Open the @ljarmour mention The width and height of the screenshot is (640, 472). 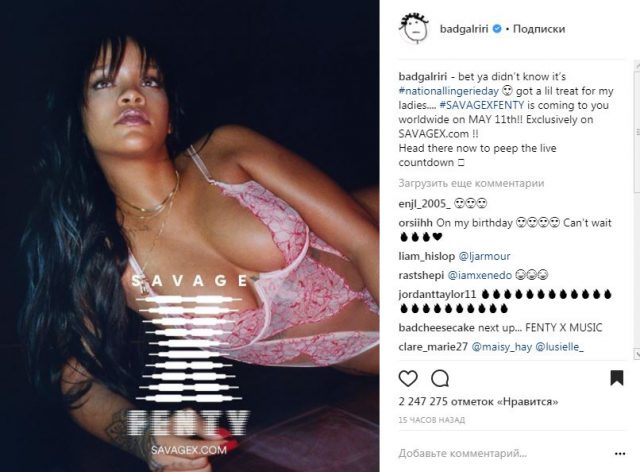pyautogui.click(x=484, y=256)
